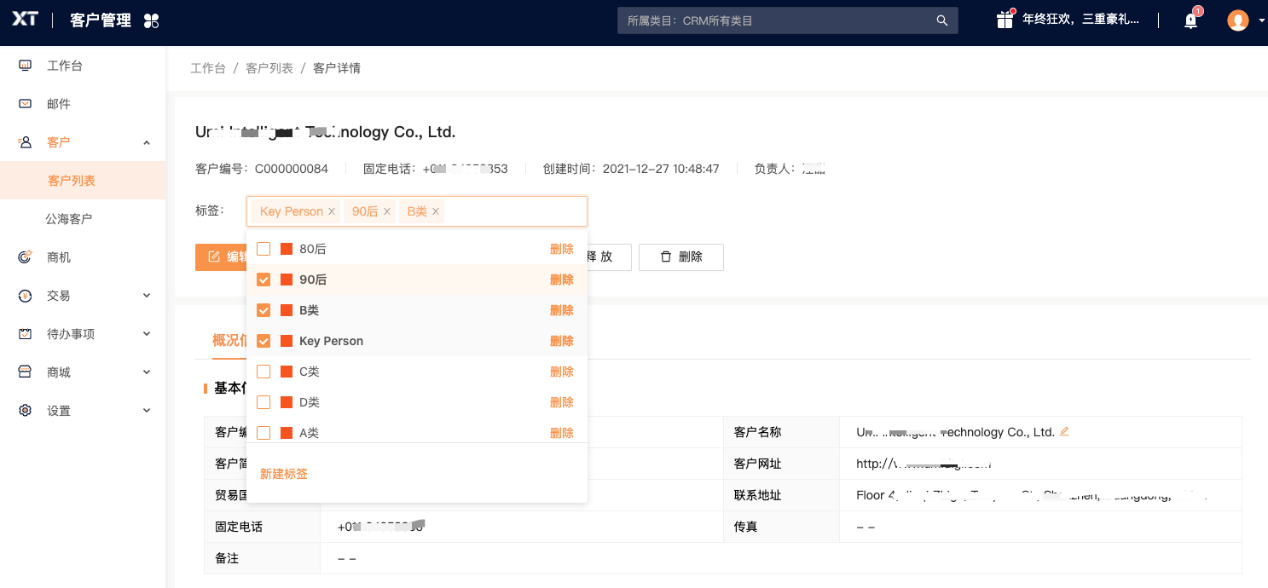
Task: Click the search magnifier icon
Action: pyautogui.click(x=941, y=20)
